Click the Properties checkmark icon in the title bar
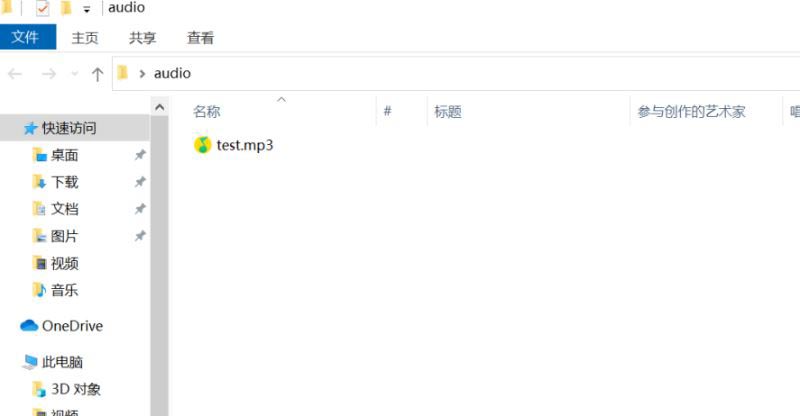This screenshot has width=800, height=416. point(43,8)
